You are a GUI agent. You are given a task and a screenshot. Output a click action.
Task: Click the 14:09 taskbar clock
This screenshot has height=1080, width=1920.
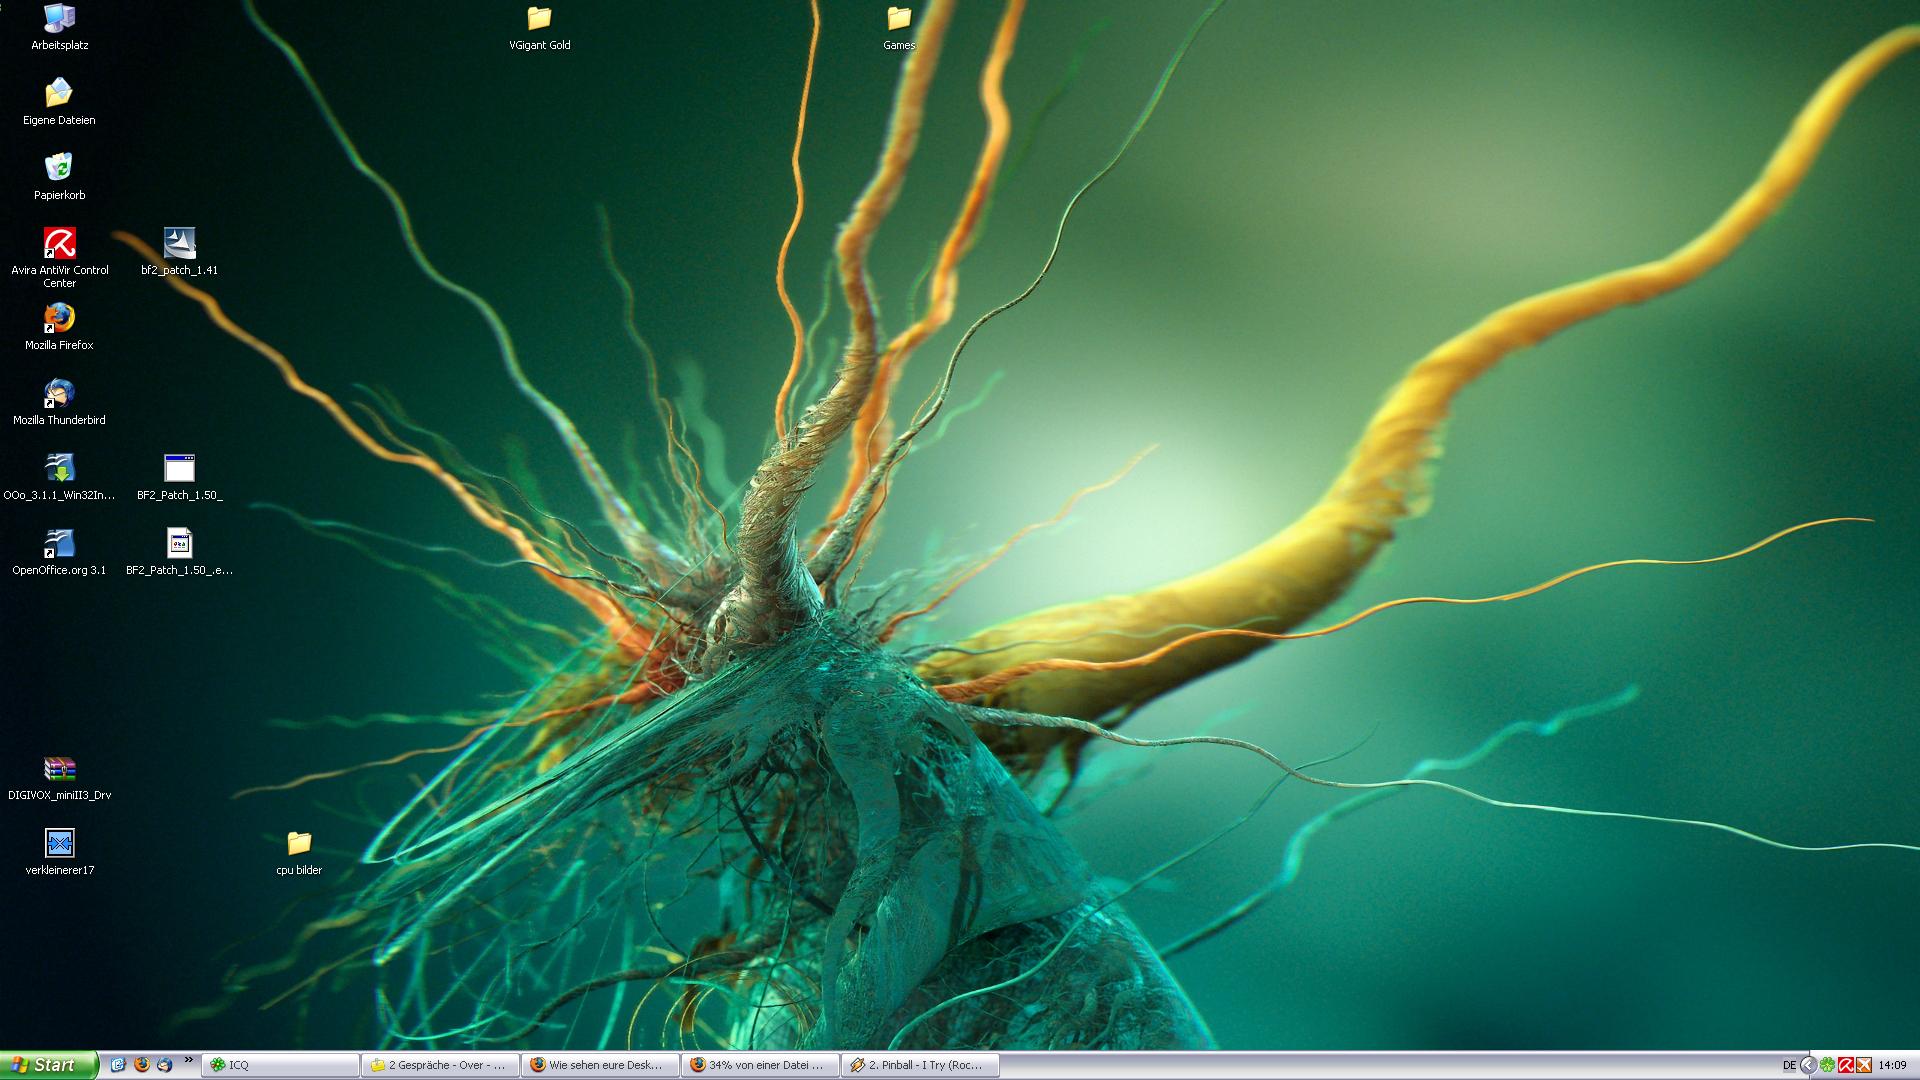1892,1066
